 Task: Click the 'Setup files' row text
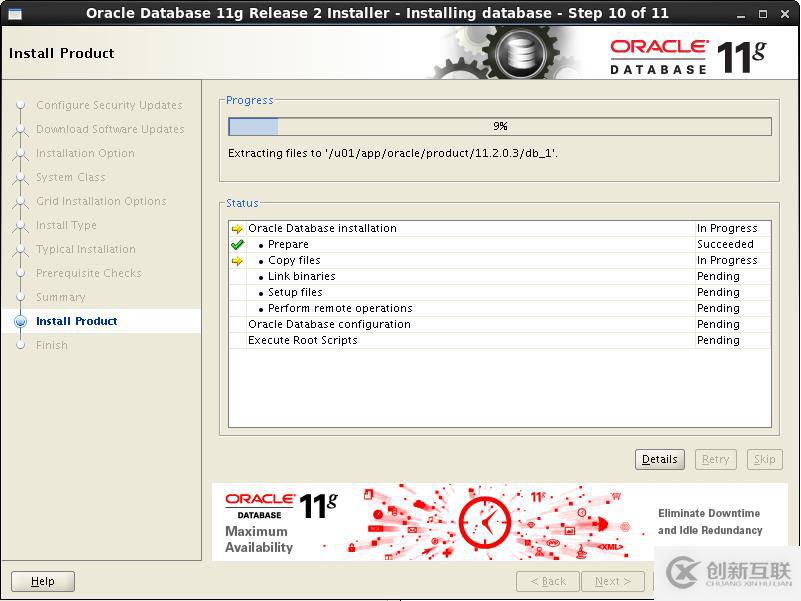click(x=295, y=292)
